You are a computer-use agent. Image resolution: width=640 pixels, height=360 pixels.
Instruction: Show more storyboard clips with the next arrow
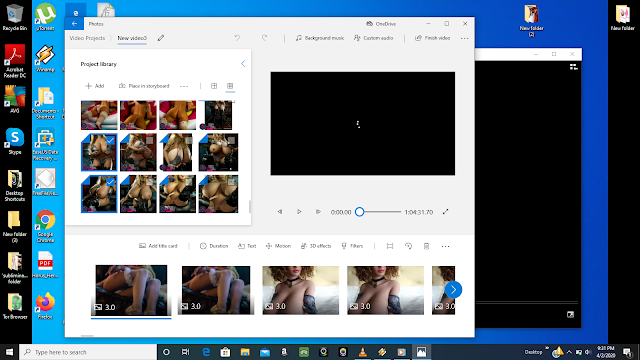(453, 290)
